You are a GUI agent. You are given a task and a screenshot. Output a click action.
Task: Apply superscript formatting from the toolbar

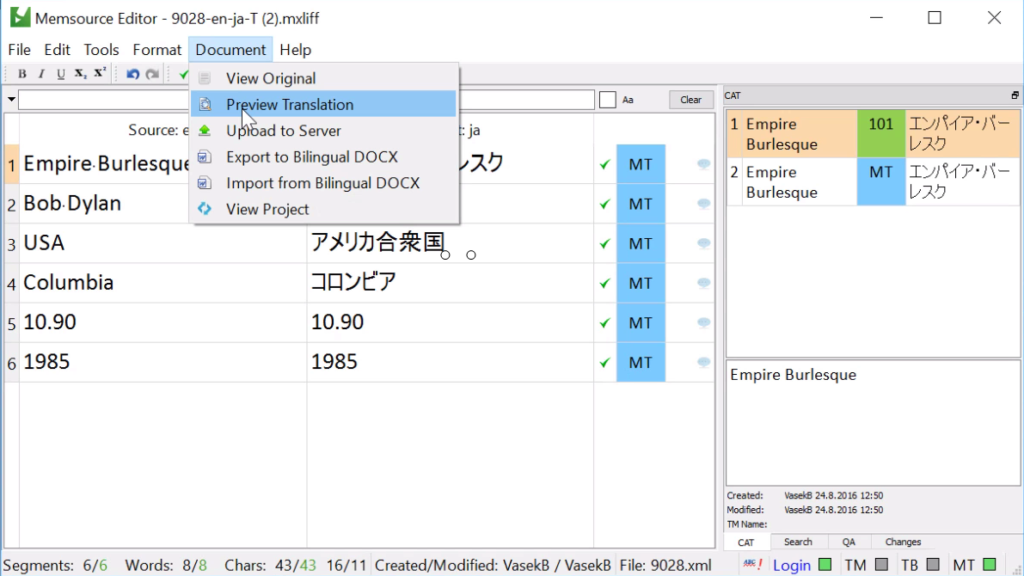point(99,74)
